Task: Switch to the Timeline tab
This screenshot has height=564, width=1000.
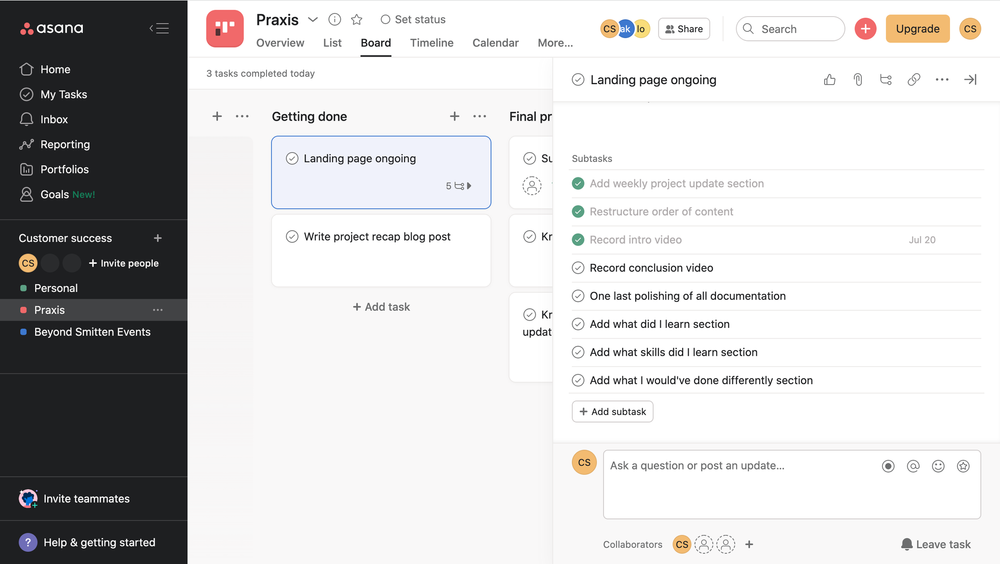Action: (x=432, y=43)
